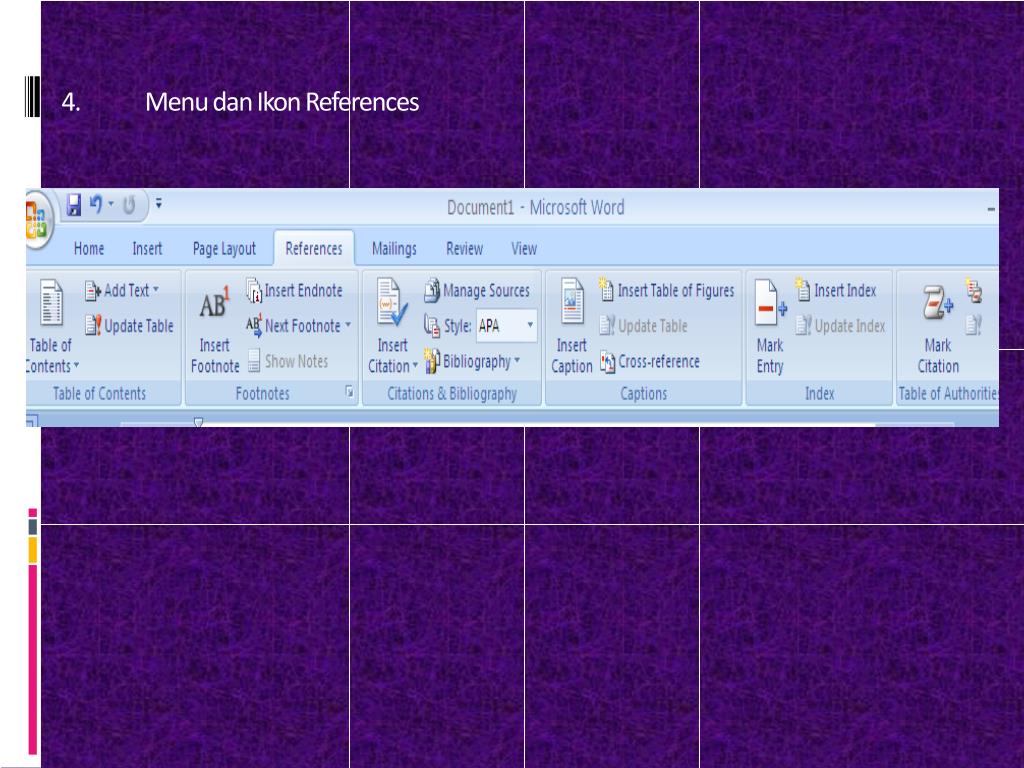The height and width of the screenshot is (768, 1024).
Task: Go to the Review tab
Action: [464, 249]
